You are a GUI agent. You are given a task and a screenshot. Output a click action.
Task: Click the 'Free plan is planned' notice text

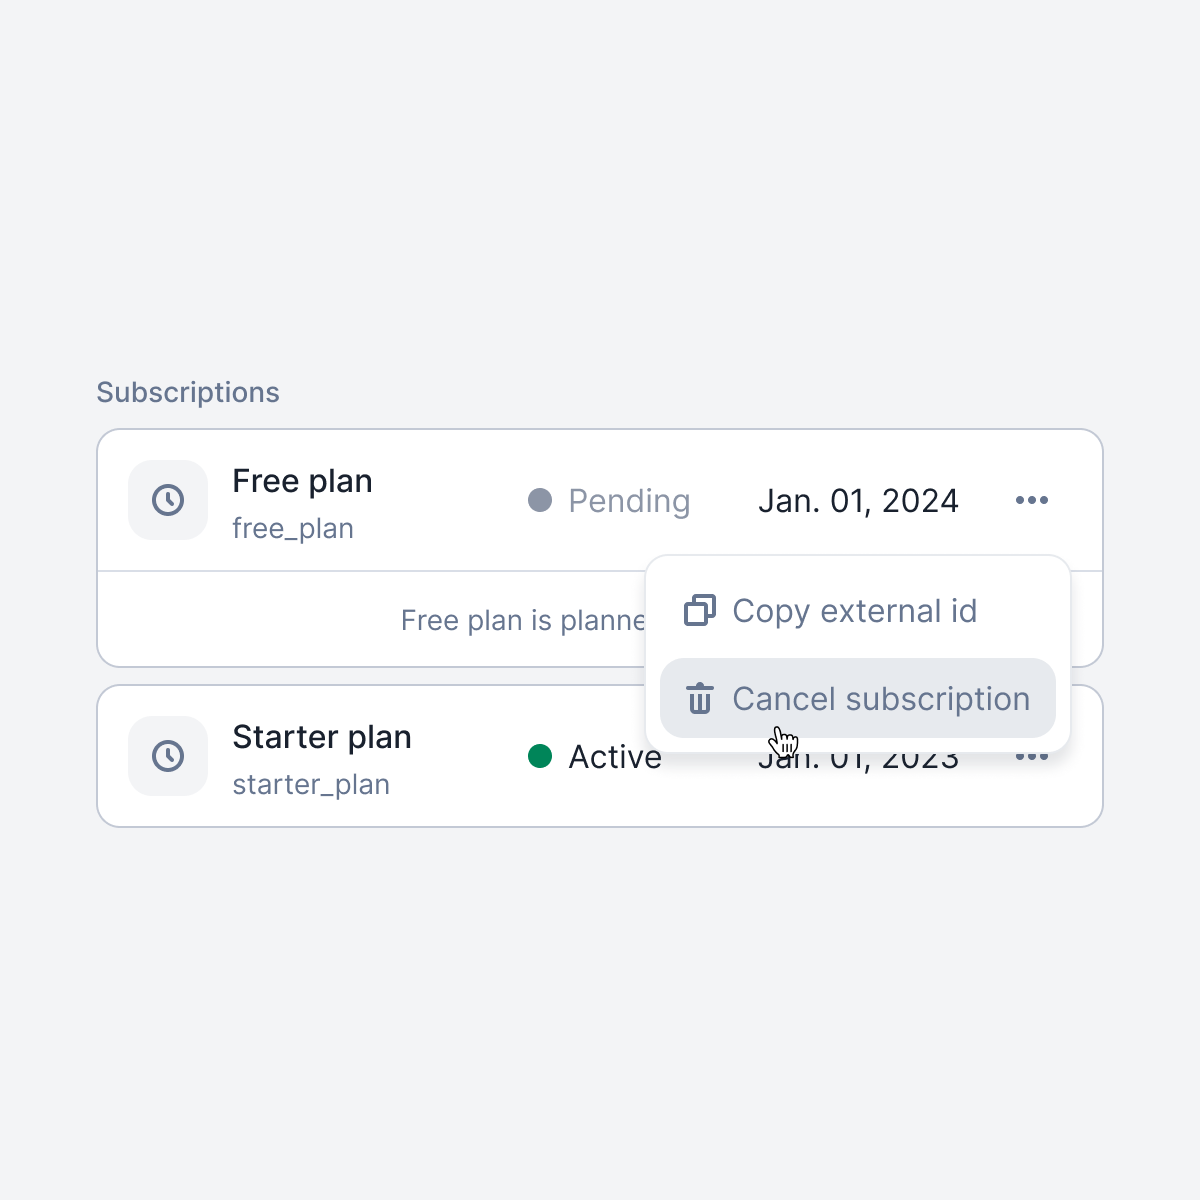coord(523,620)
